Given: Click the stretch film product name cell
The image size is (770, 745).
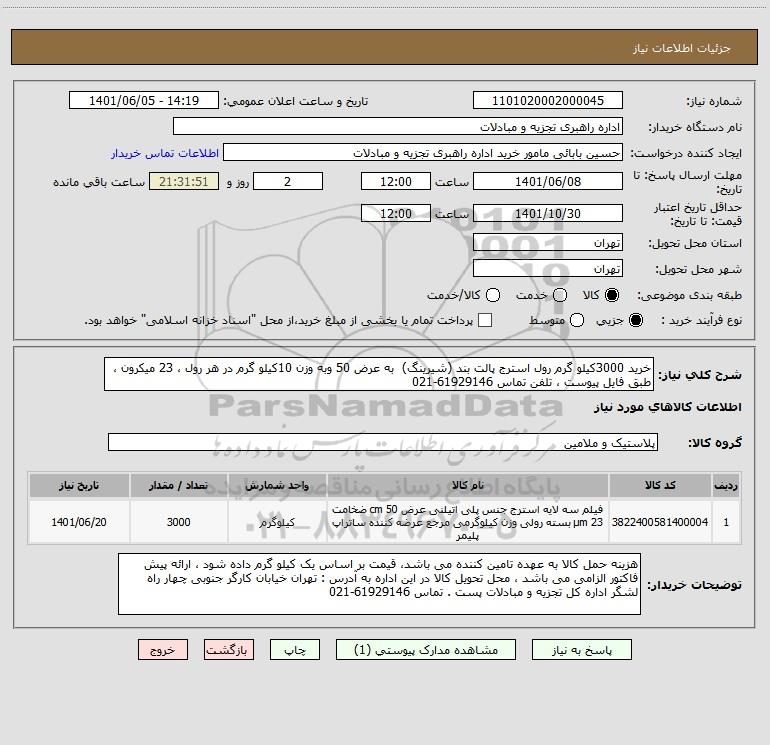Looking at the screenshot, I should (x=468, y=522).
